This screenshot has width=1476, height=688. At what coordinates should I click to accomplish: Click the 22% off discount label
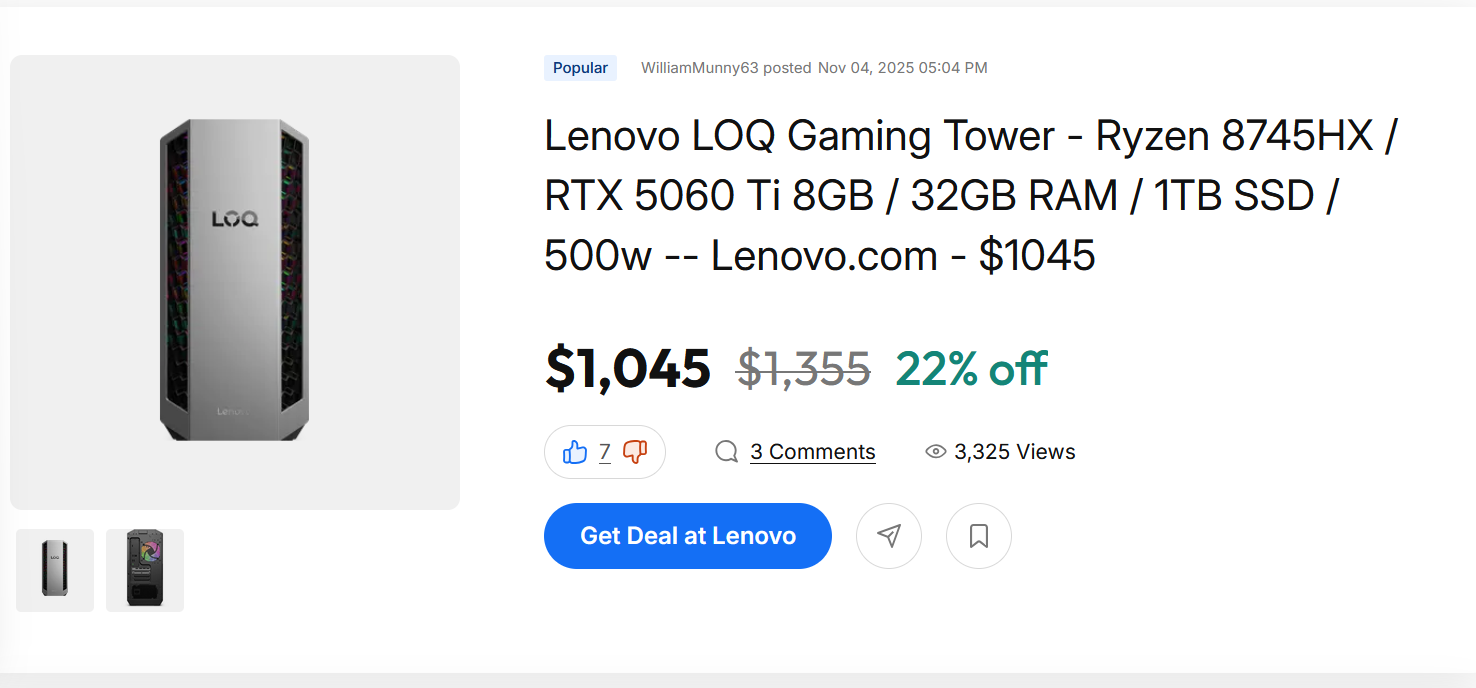(971, 368)
